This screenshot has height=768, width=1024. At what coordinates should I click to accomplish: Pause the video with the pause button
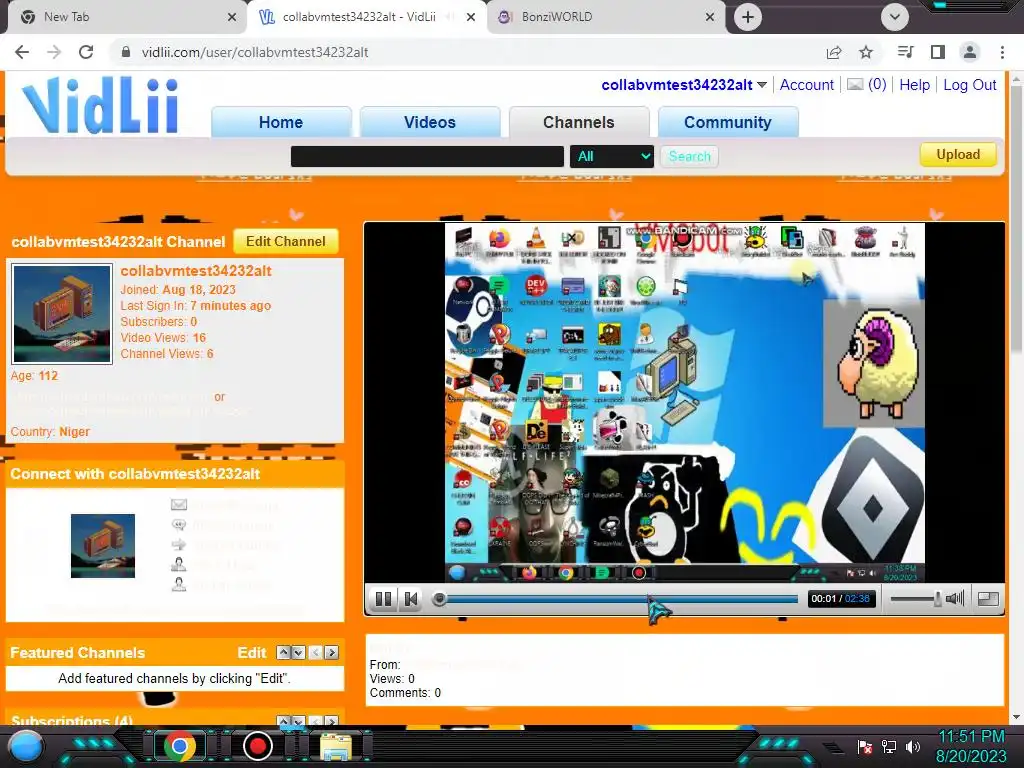click(383, 599)
